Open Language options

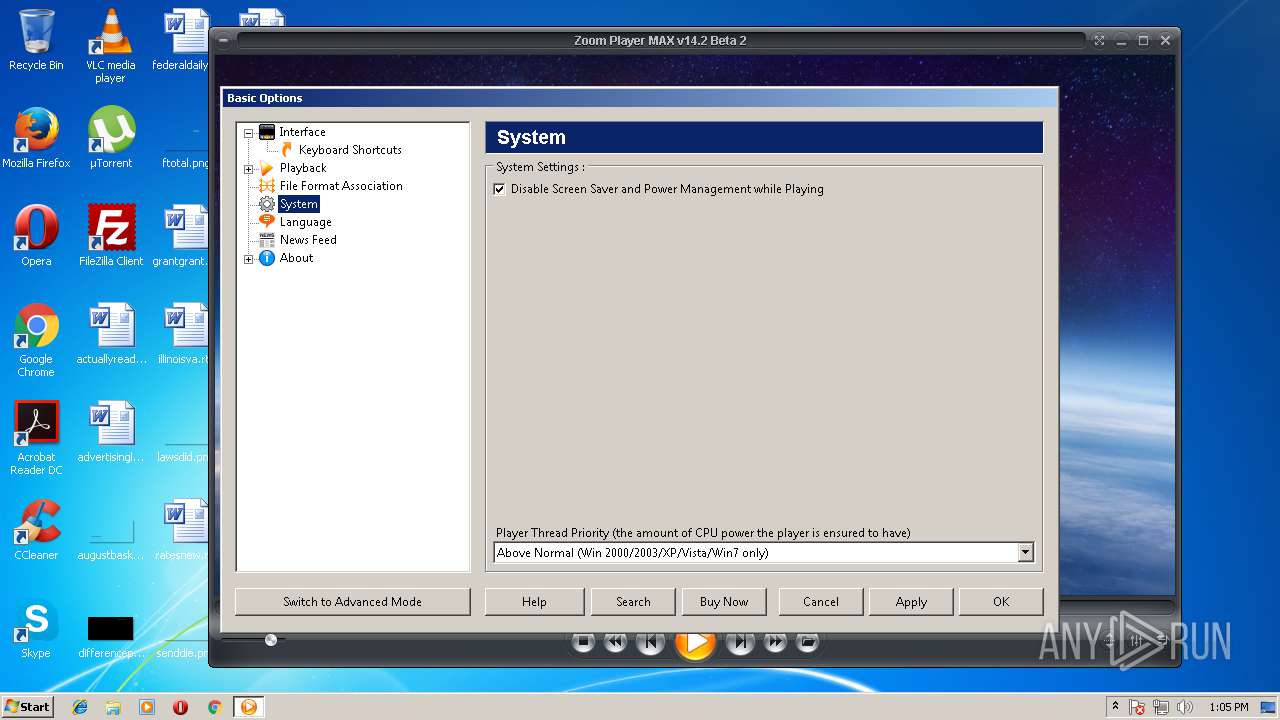click(305, 222)
